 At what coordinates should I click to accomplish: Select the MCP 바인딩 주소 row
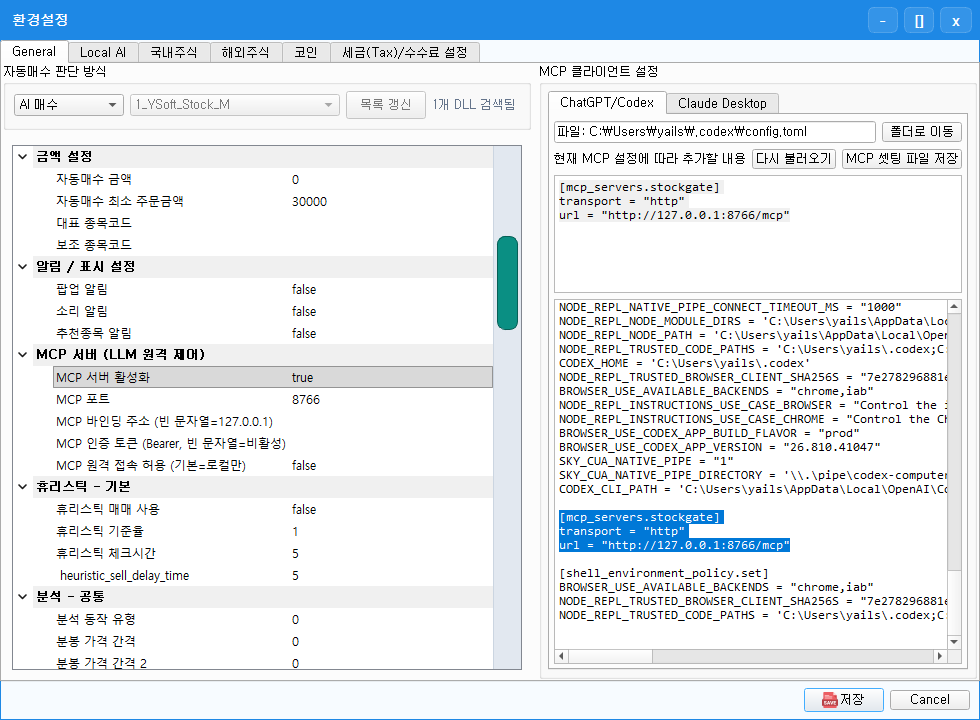(273, 421)
